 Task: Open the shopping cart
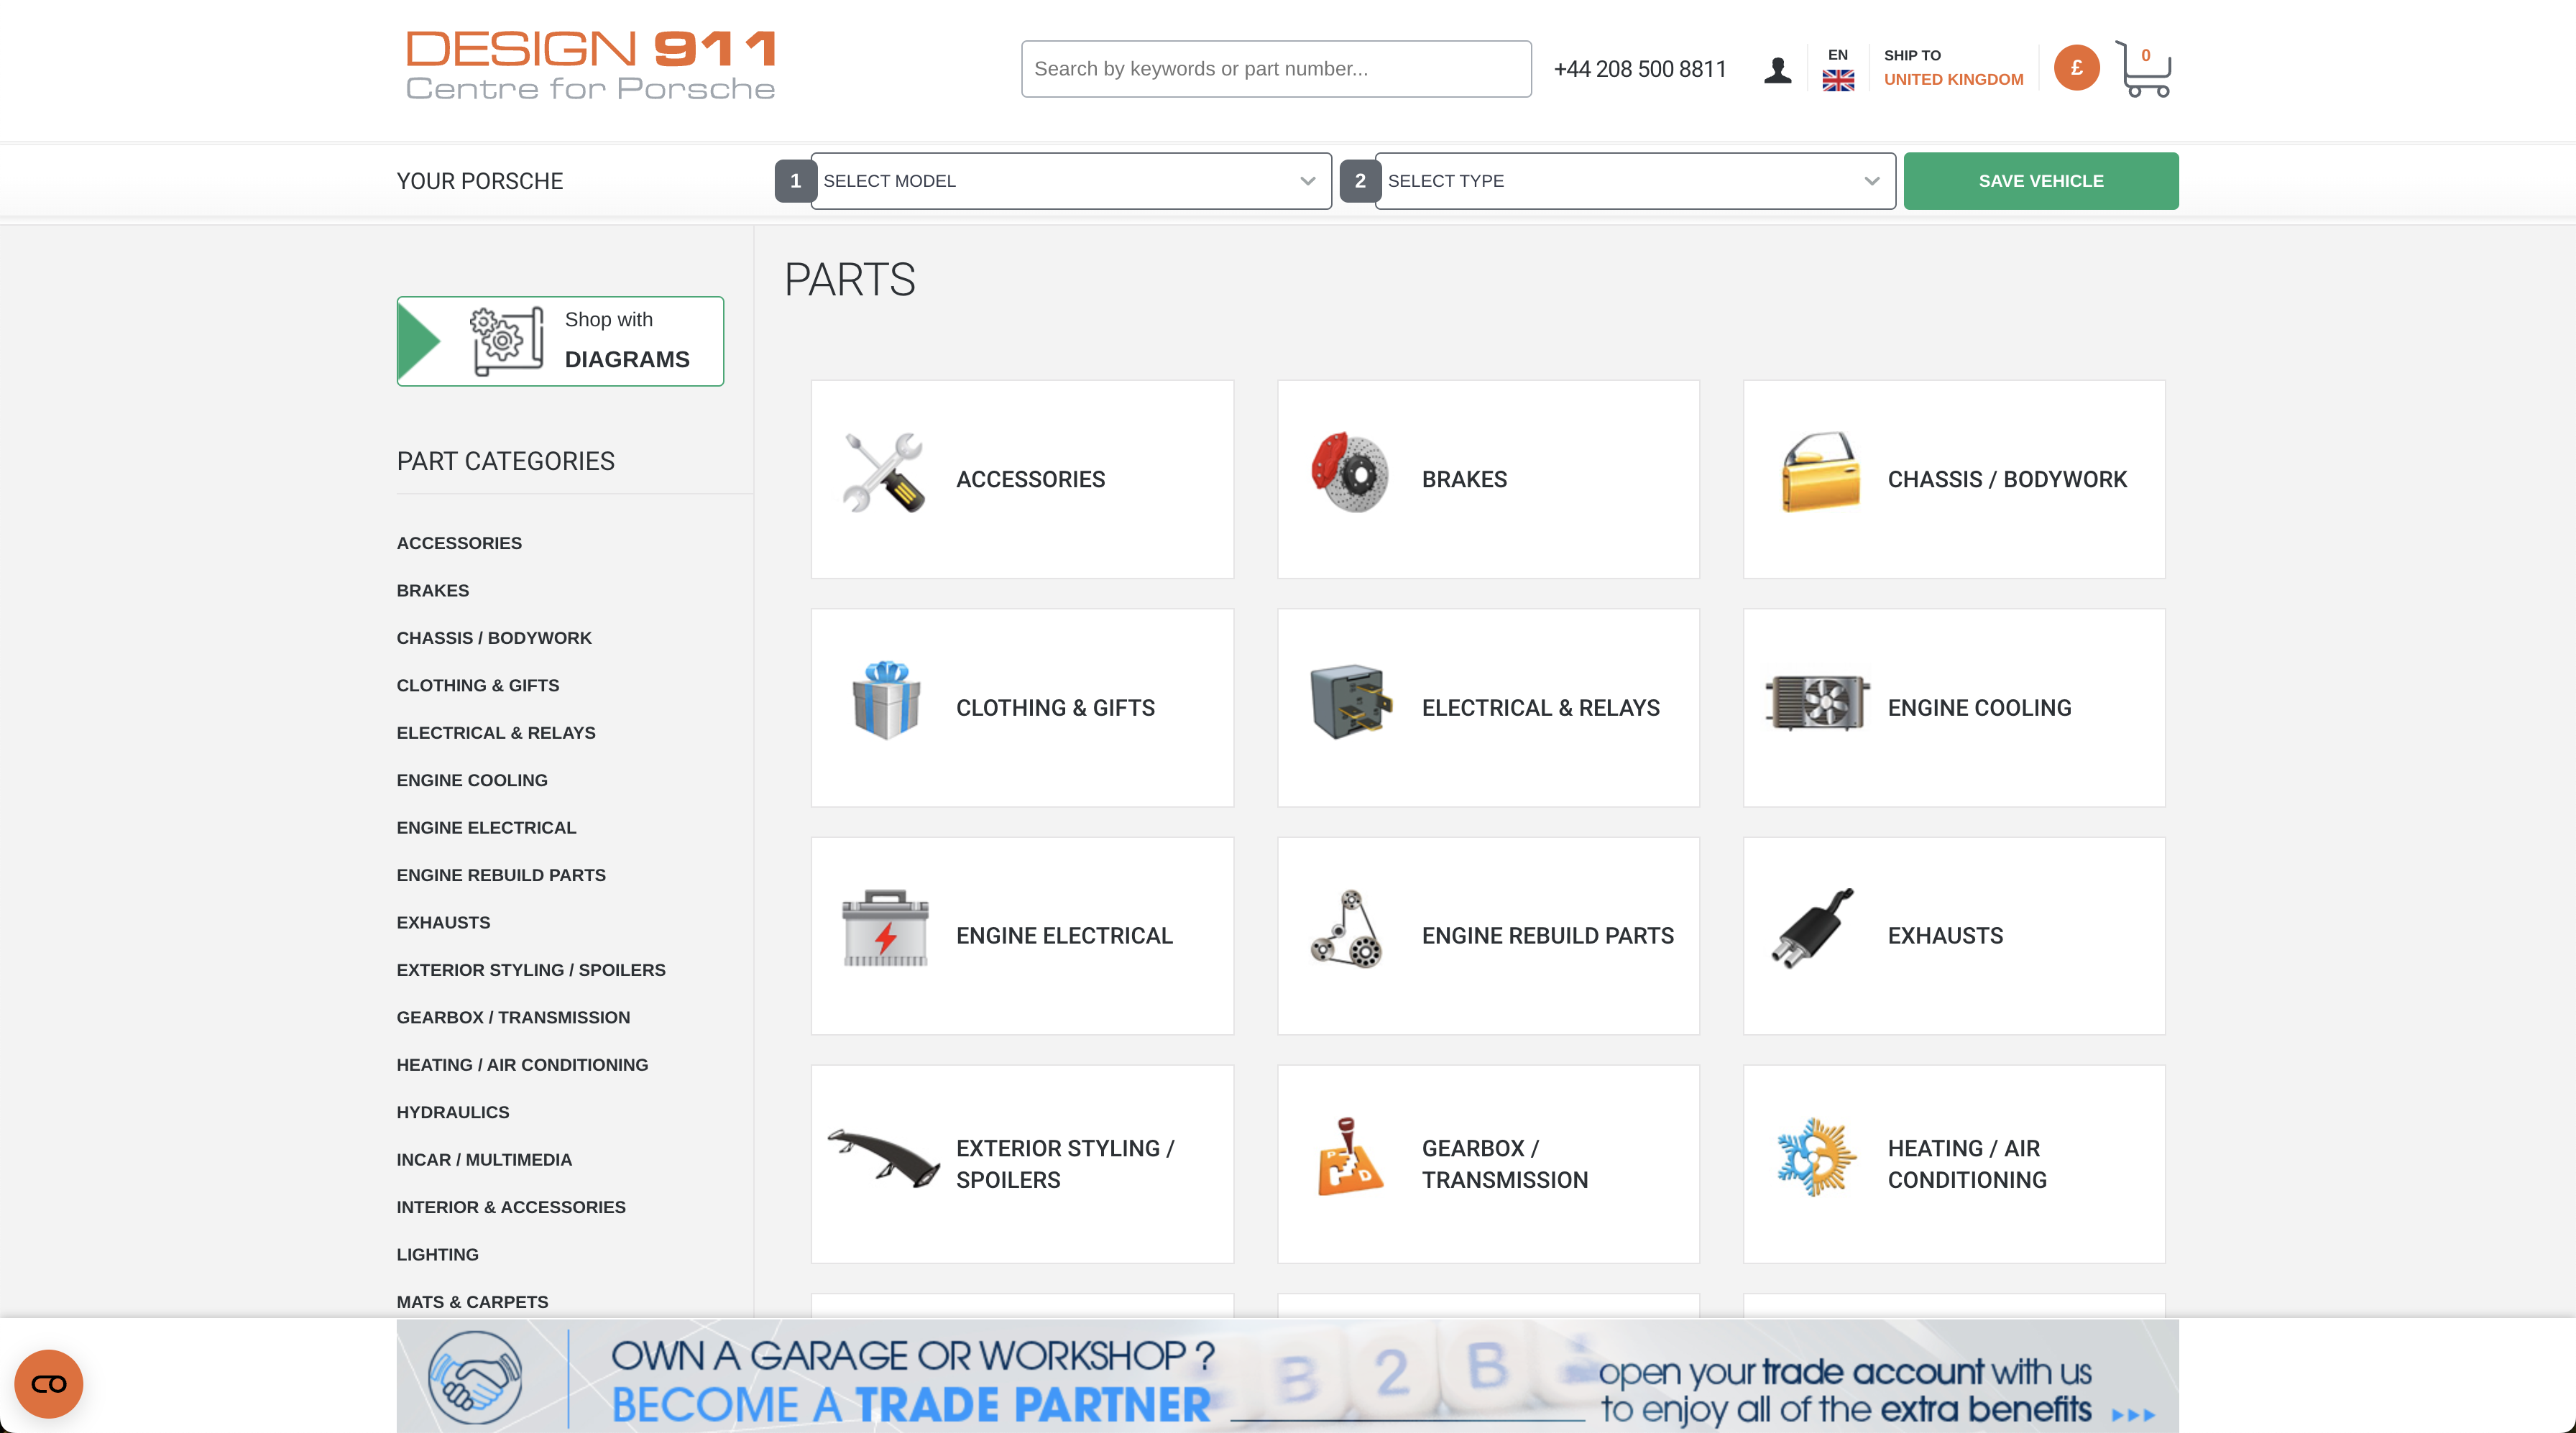pos(2144,68)
